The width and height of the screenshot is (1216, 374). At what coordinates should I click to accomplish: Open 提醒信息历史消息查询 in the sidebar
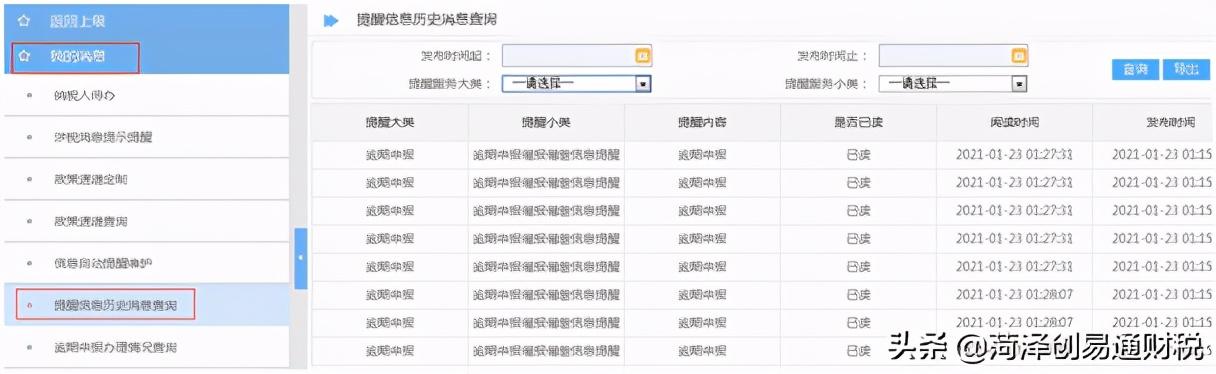click(115, 305)
